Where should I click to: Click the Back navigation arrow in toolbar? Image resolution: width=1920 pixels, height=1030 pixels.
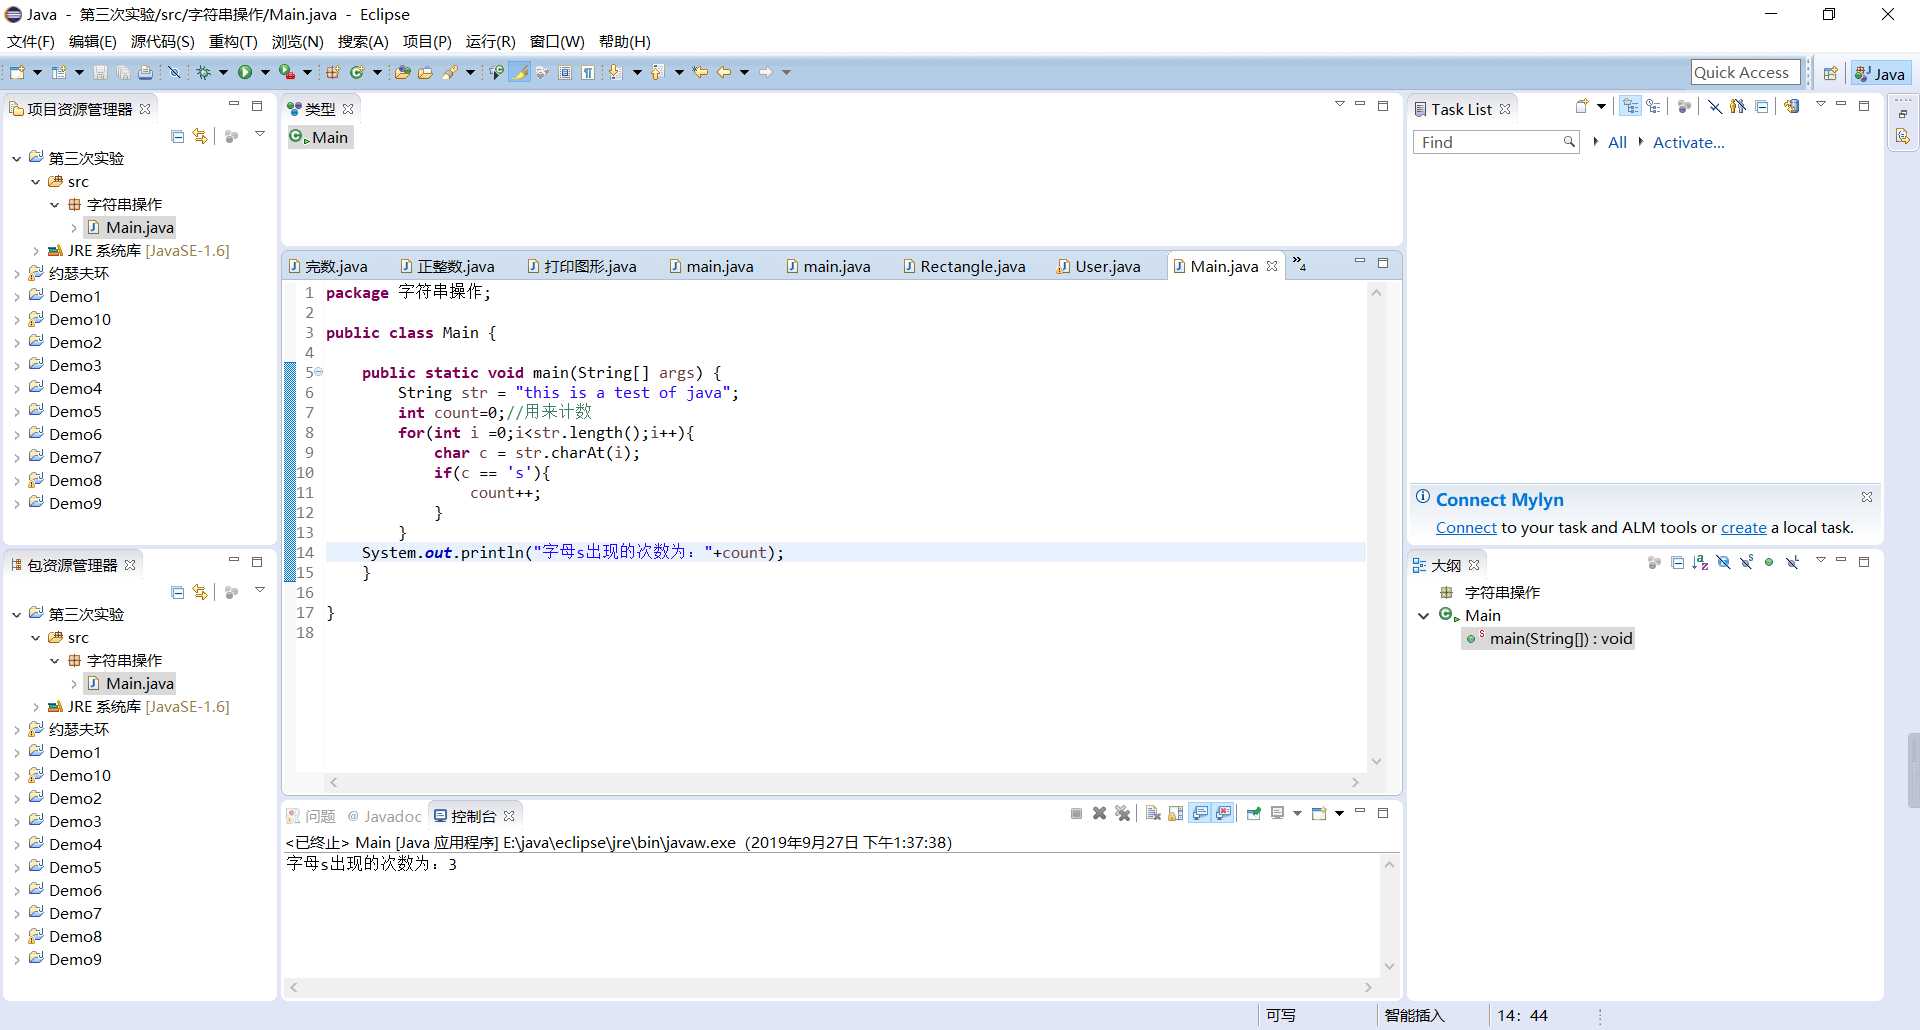coord(724,72)
